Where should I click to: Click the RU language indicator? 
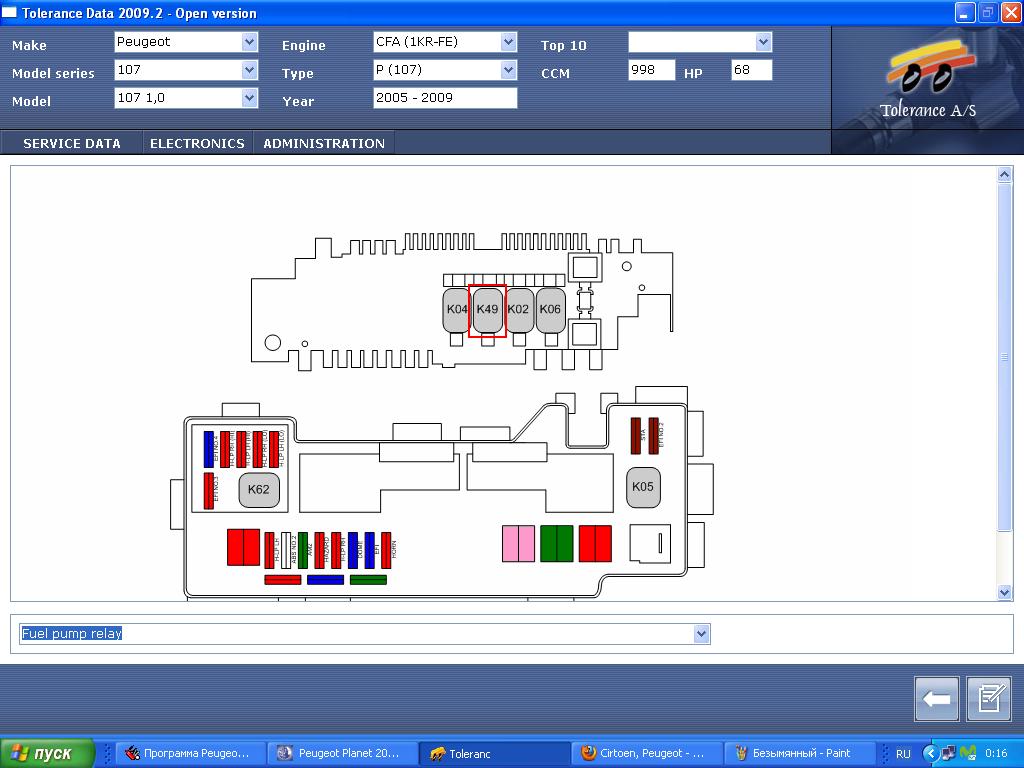pos(903,754)
